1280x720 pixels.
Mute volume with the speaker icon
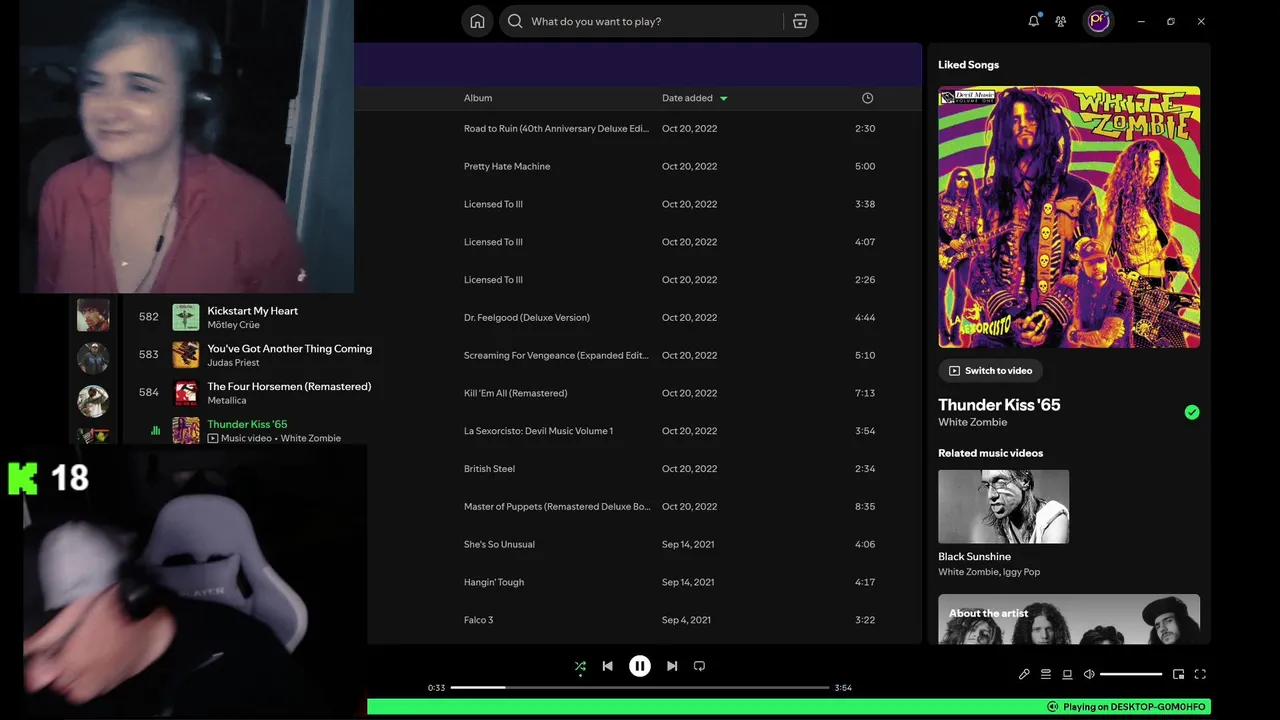click(1089, 674)
